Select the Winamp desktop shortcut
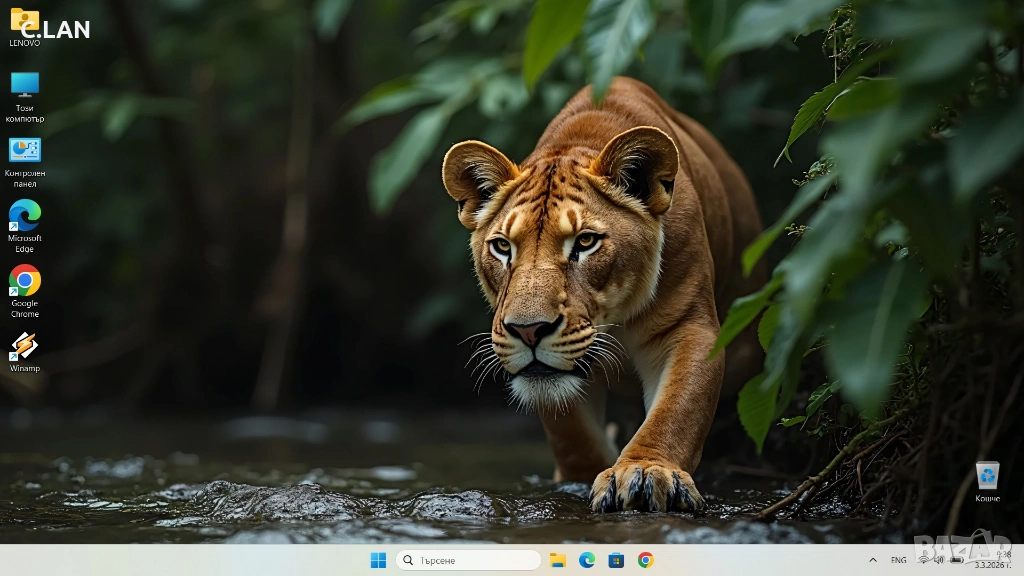1024x576 pixels. tap(24, 347)
